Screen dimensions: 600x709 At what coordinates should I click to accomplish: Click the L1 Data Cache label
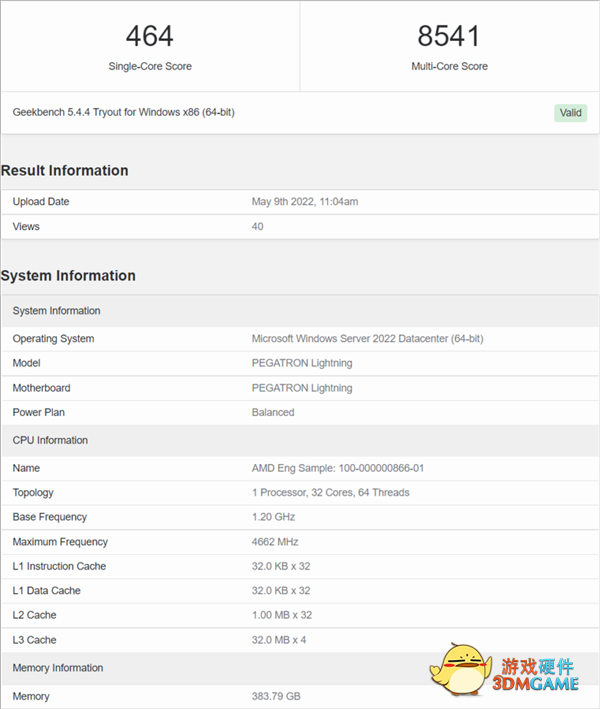[x=47, y=591]
